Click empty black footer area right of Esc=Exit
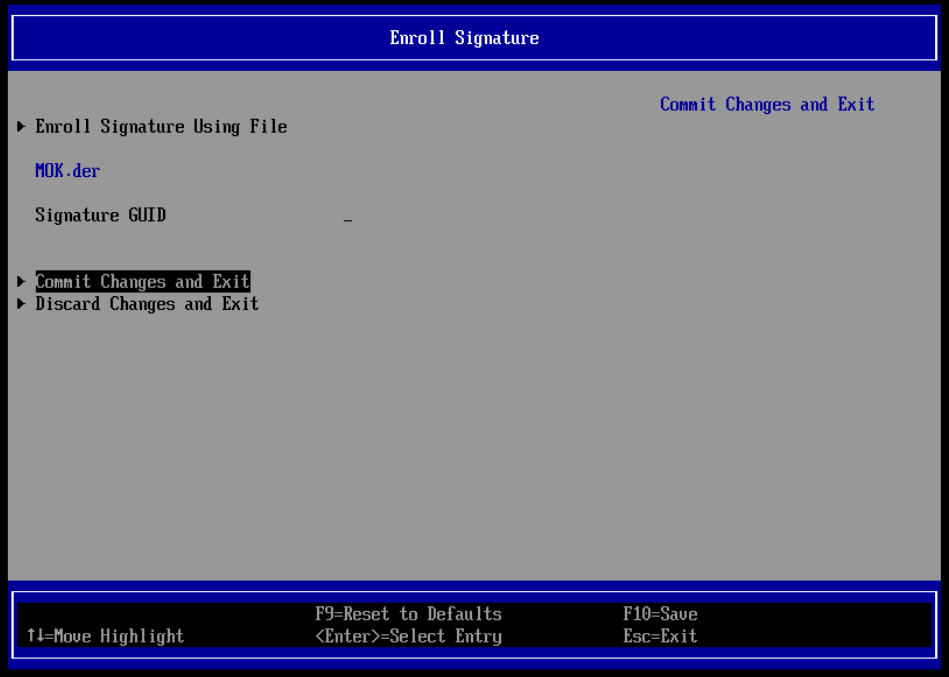 [820, 636]
